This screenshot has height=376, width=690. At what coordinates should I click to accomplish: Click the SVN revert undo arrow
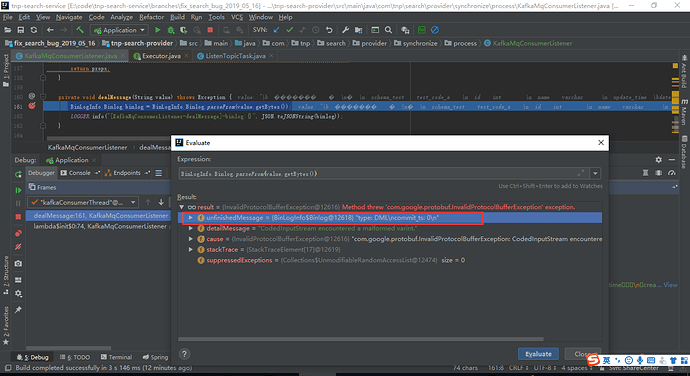(x=329, y=30)
